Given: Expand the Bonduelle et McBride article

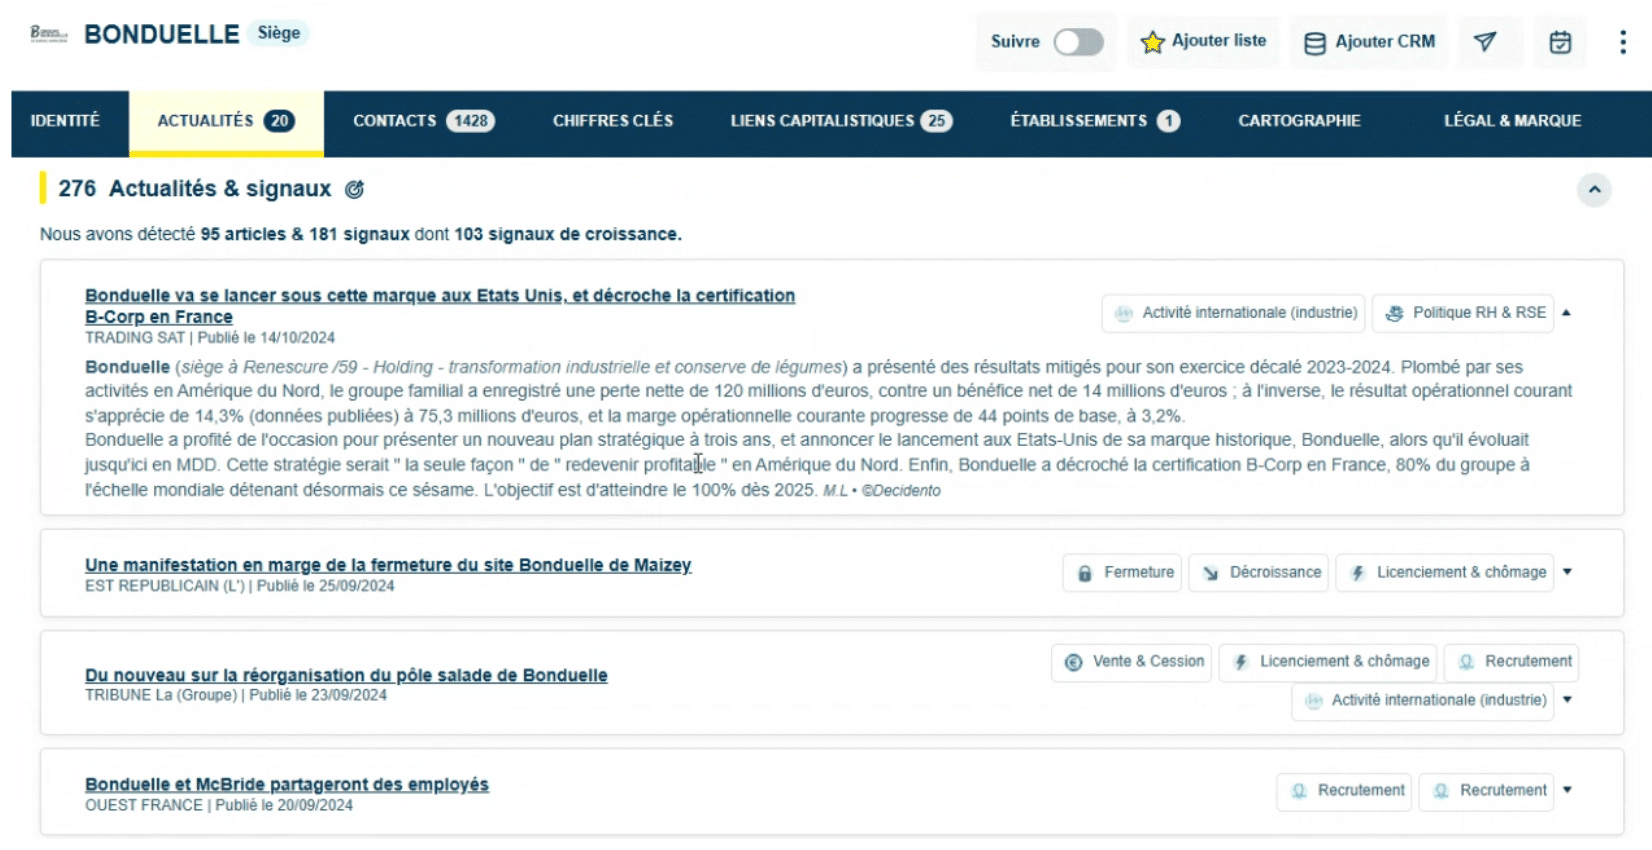Looking at the screenshot, I should [x=1567, y=790].
